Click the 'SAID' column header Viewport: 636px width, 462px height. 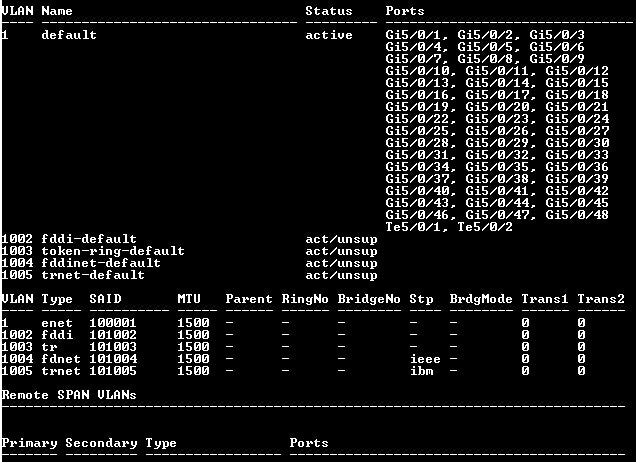click(x=105, y=299)
